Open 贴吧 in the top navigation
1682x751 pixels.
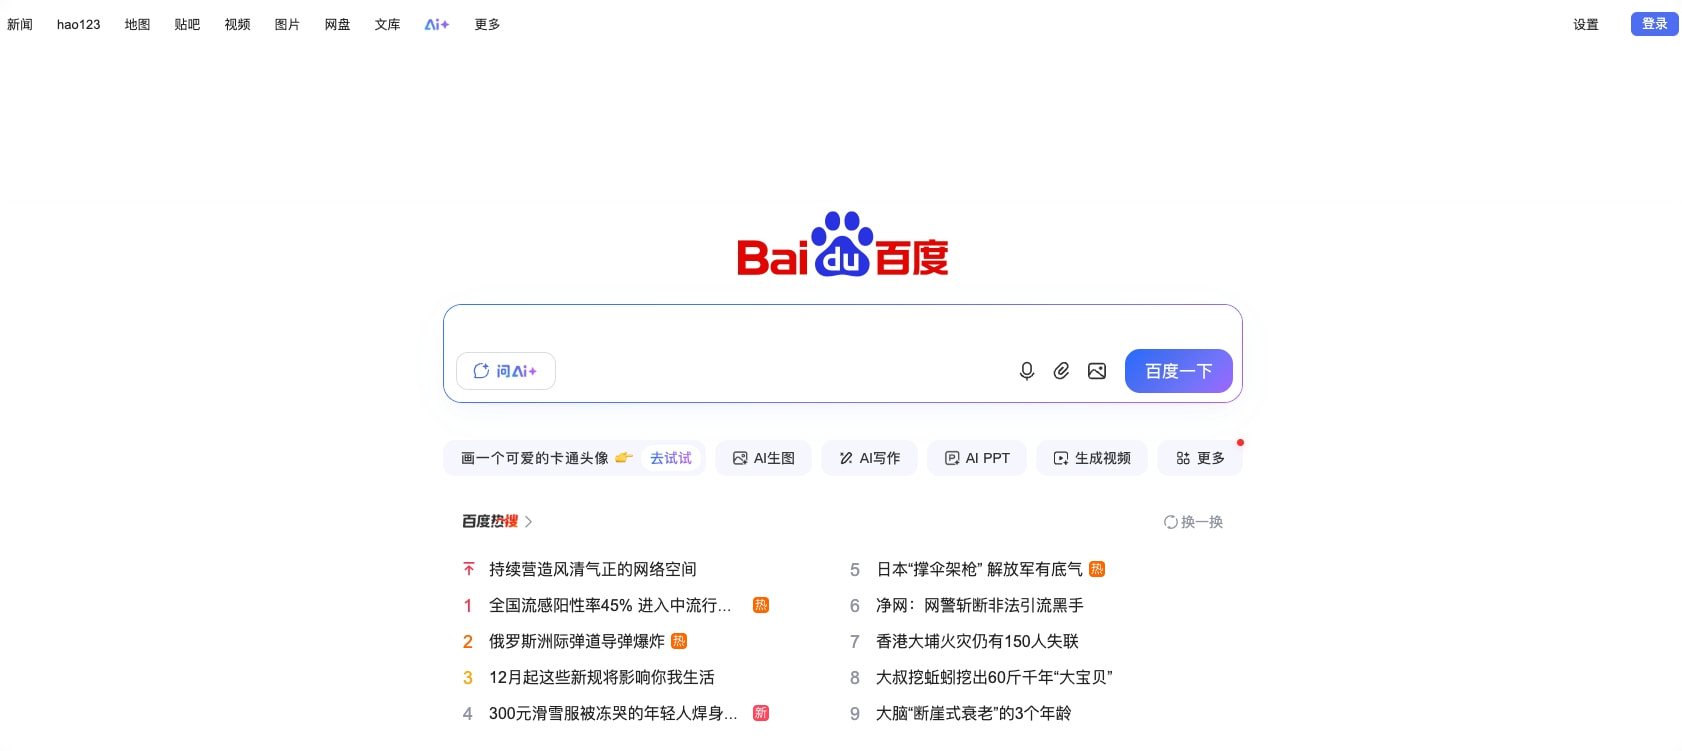pos(187,24)
